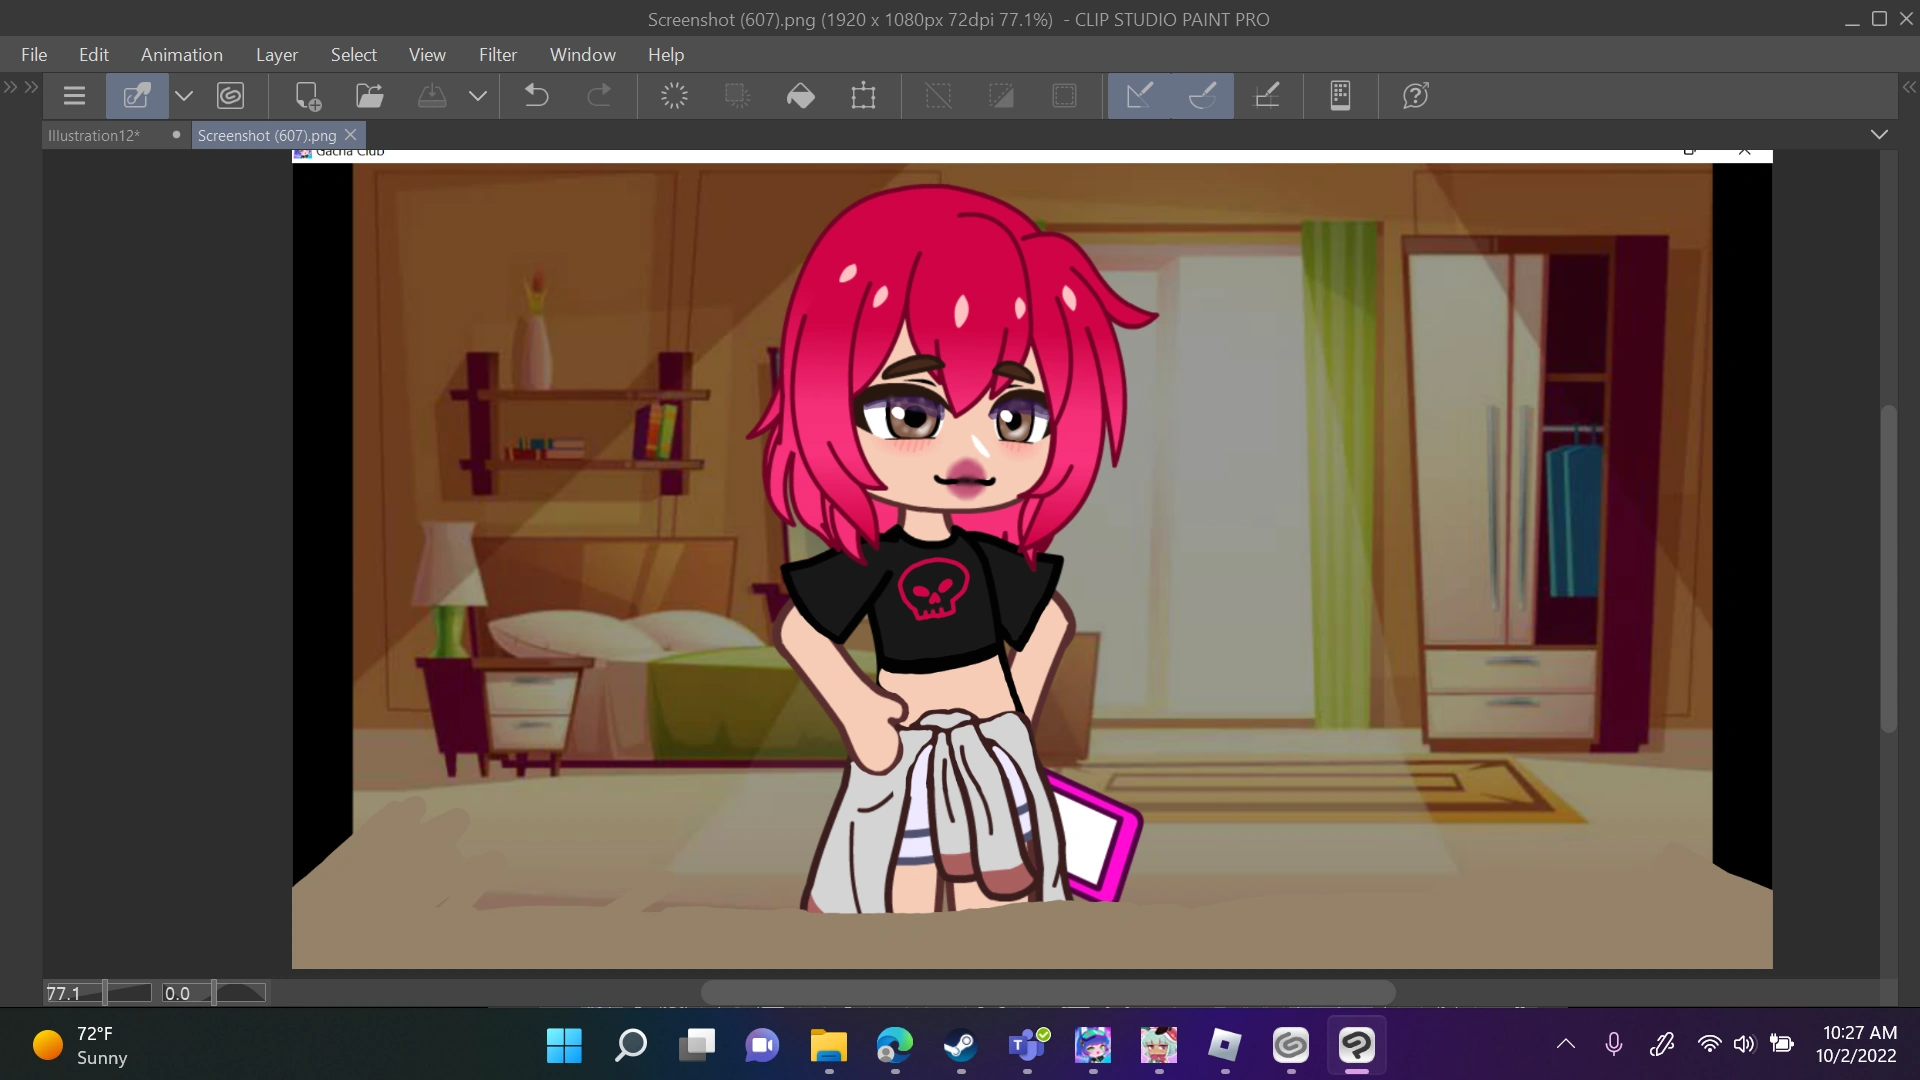Toggle Snap to Ruler
This screenshot has width=1920, height=1080.
(1139, 96)
